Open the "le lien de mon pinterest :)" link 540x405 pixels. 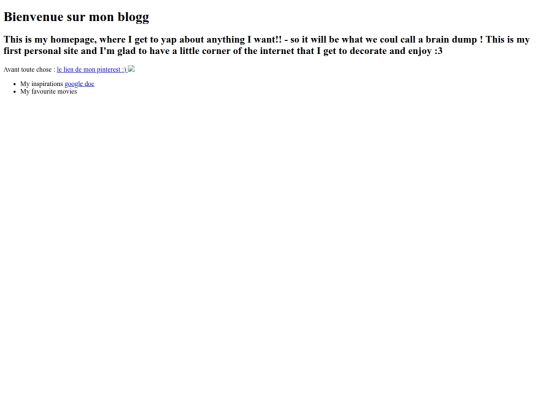coord(92,70)
